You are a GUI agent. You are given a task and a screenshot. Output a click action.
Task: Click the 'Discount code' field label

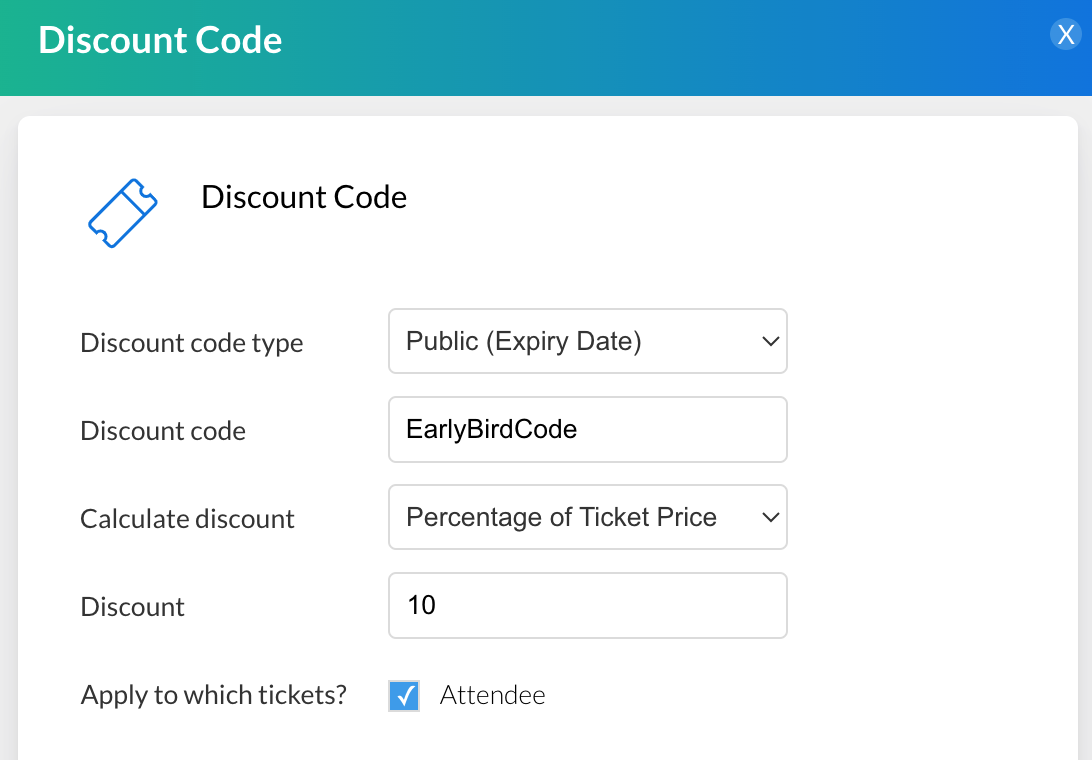(163, 431)
